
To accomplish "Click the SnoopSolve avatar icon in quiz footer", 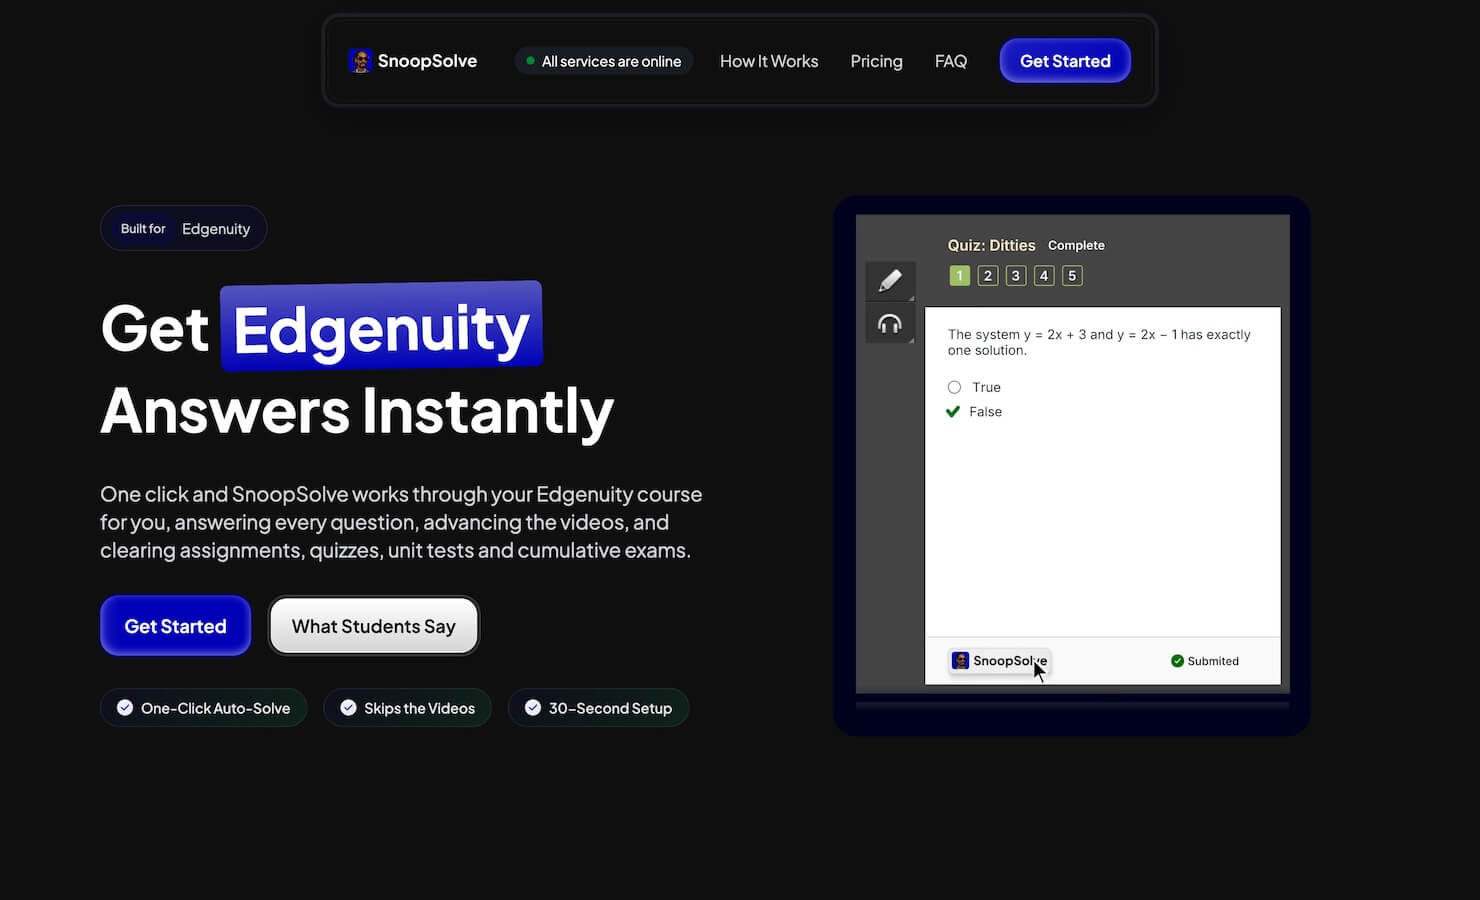I will coord(960,661).
